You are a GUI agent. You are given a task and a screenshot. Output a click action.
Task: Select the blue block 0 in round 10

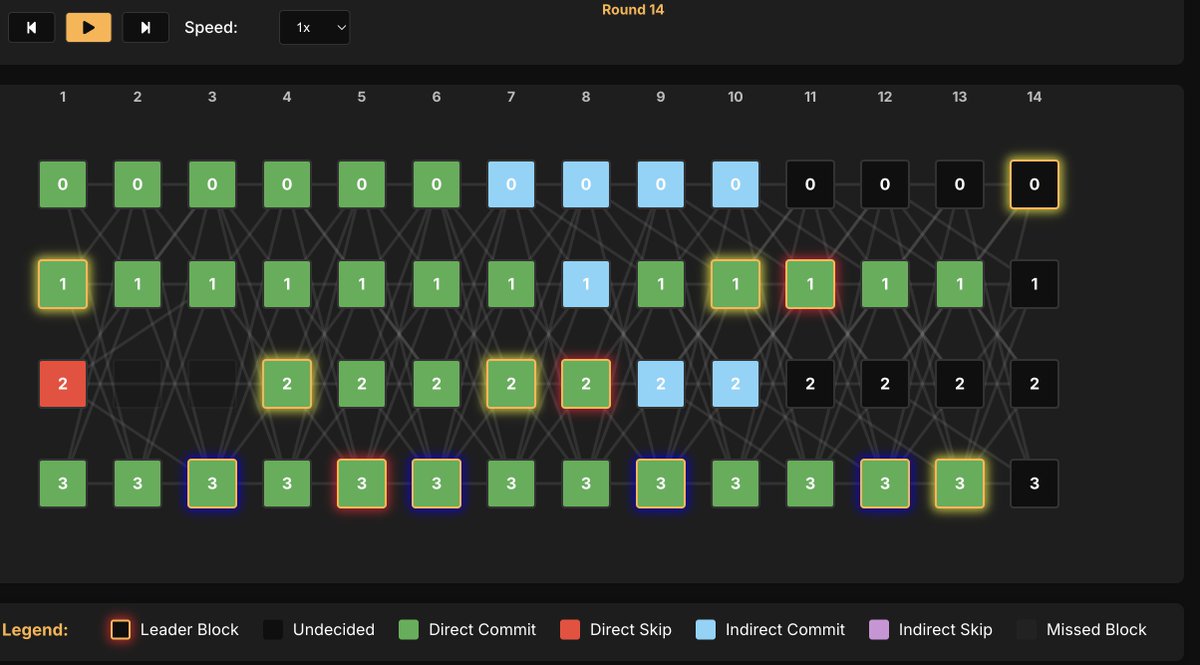[735, 185]
